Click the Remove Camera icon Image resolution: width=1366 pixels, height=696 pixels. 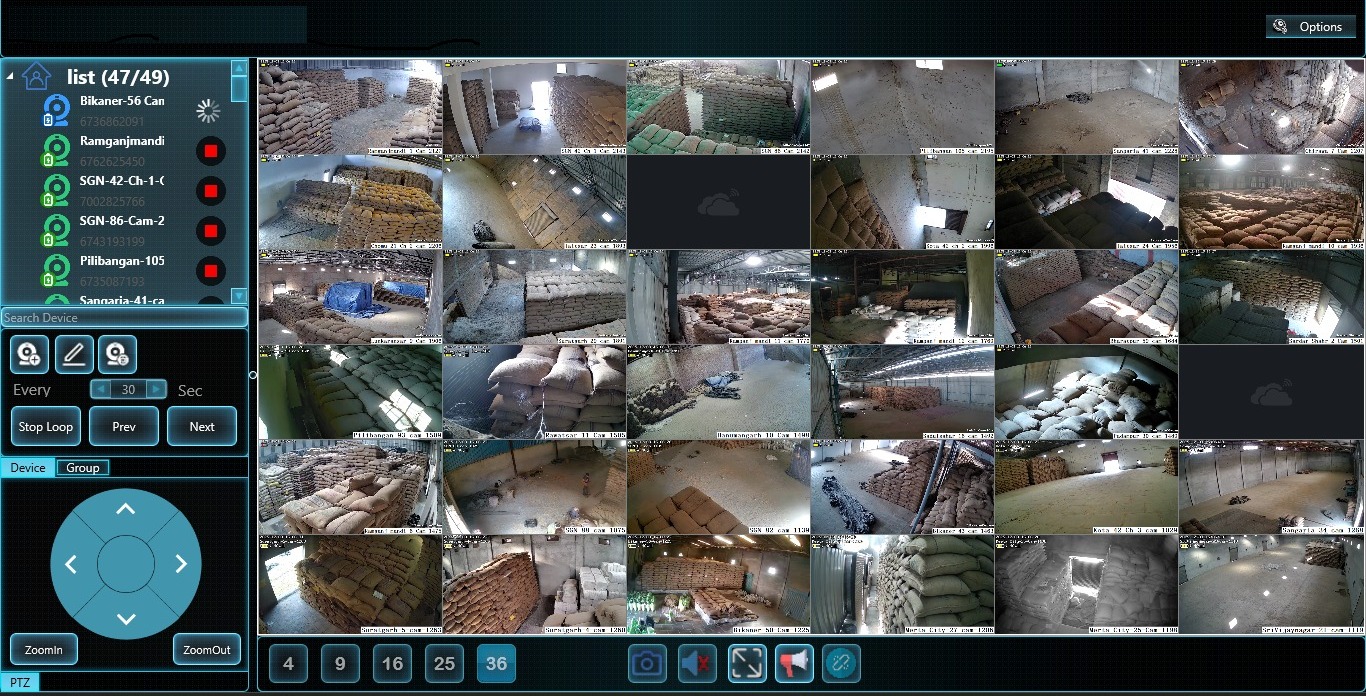click(x=119, y=354)
